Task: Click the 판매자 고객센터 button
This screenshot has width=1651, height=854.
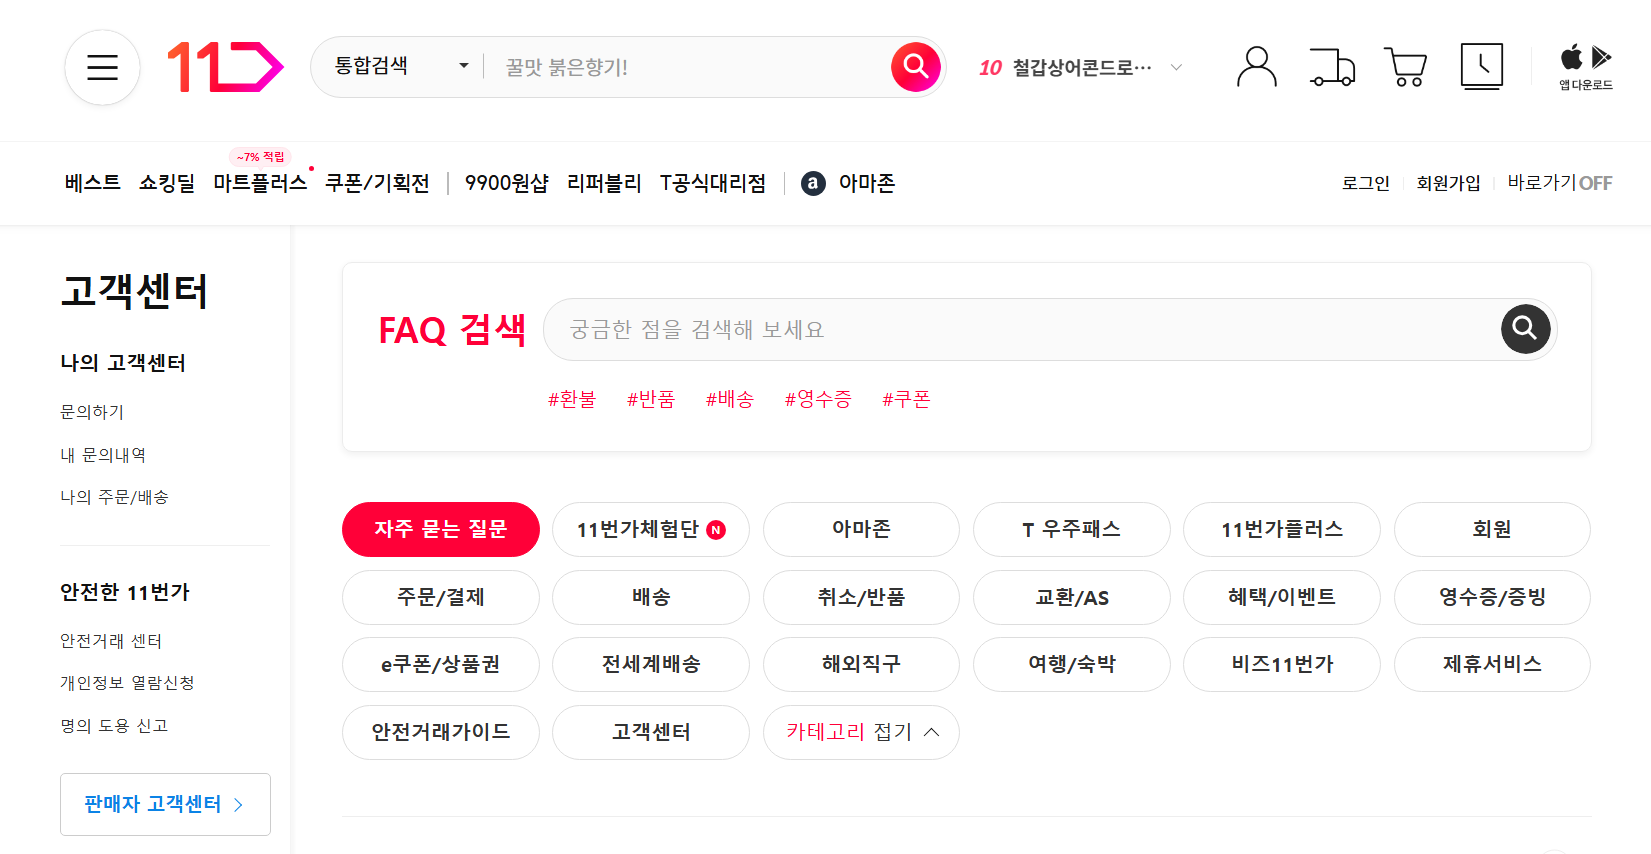Action: [x=165, y=804]
